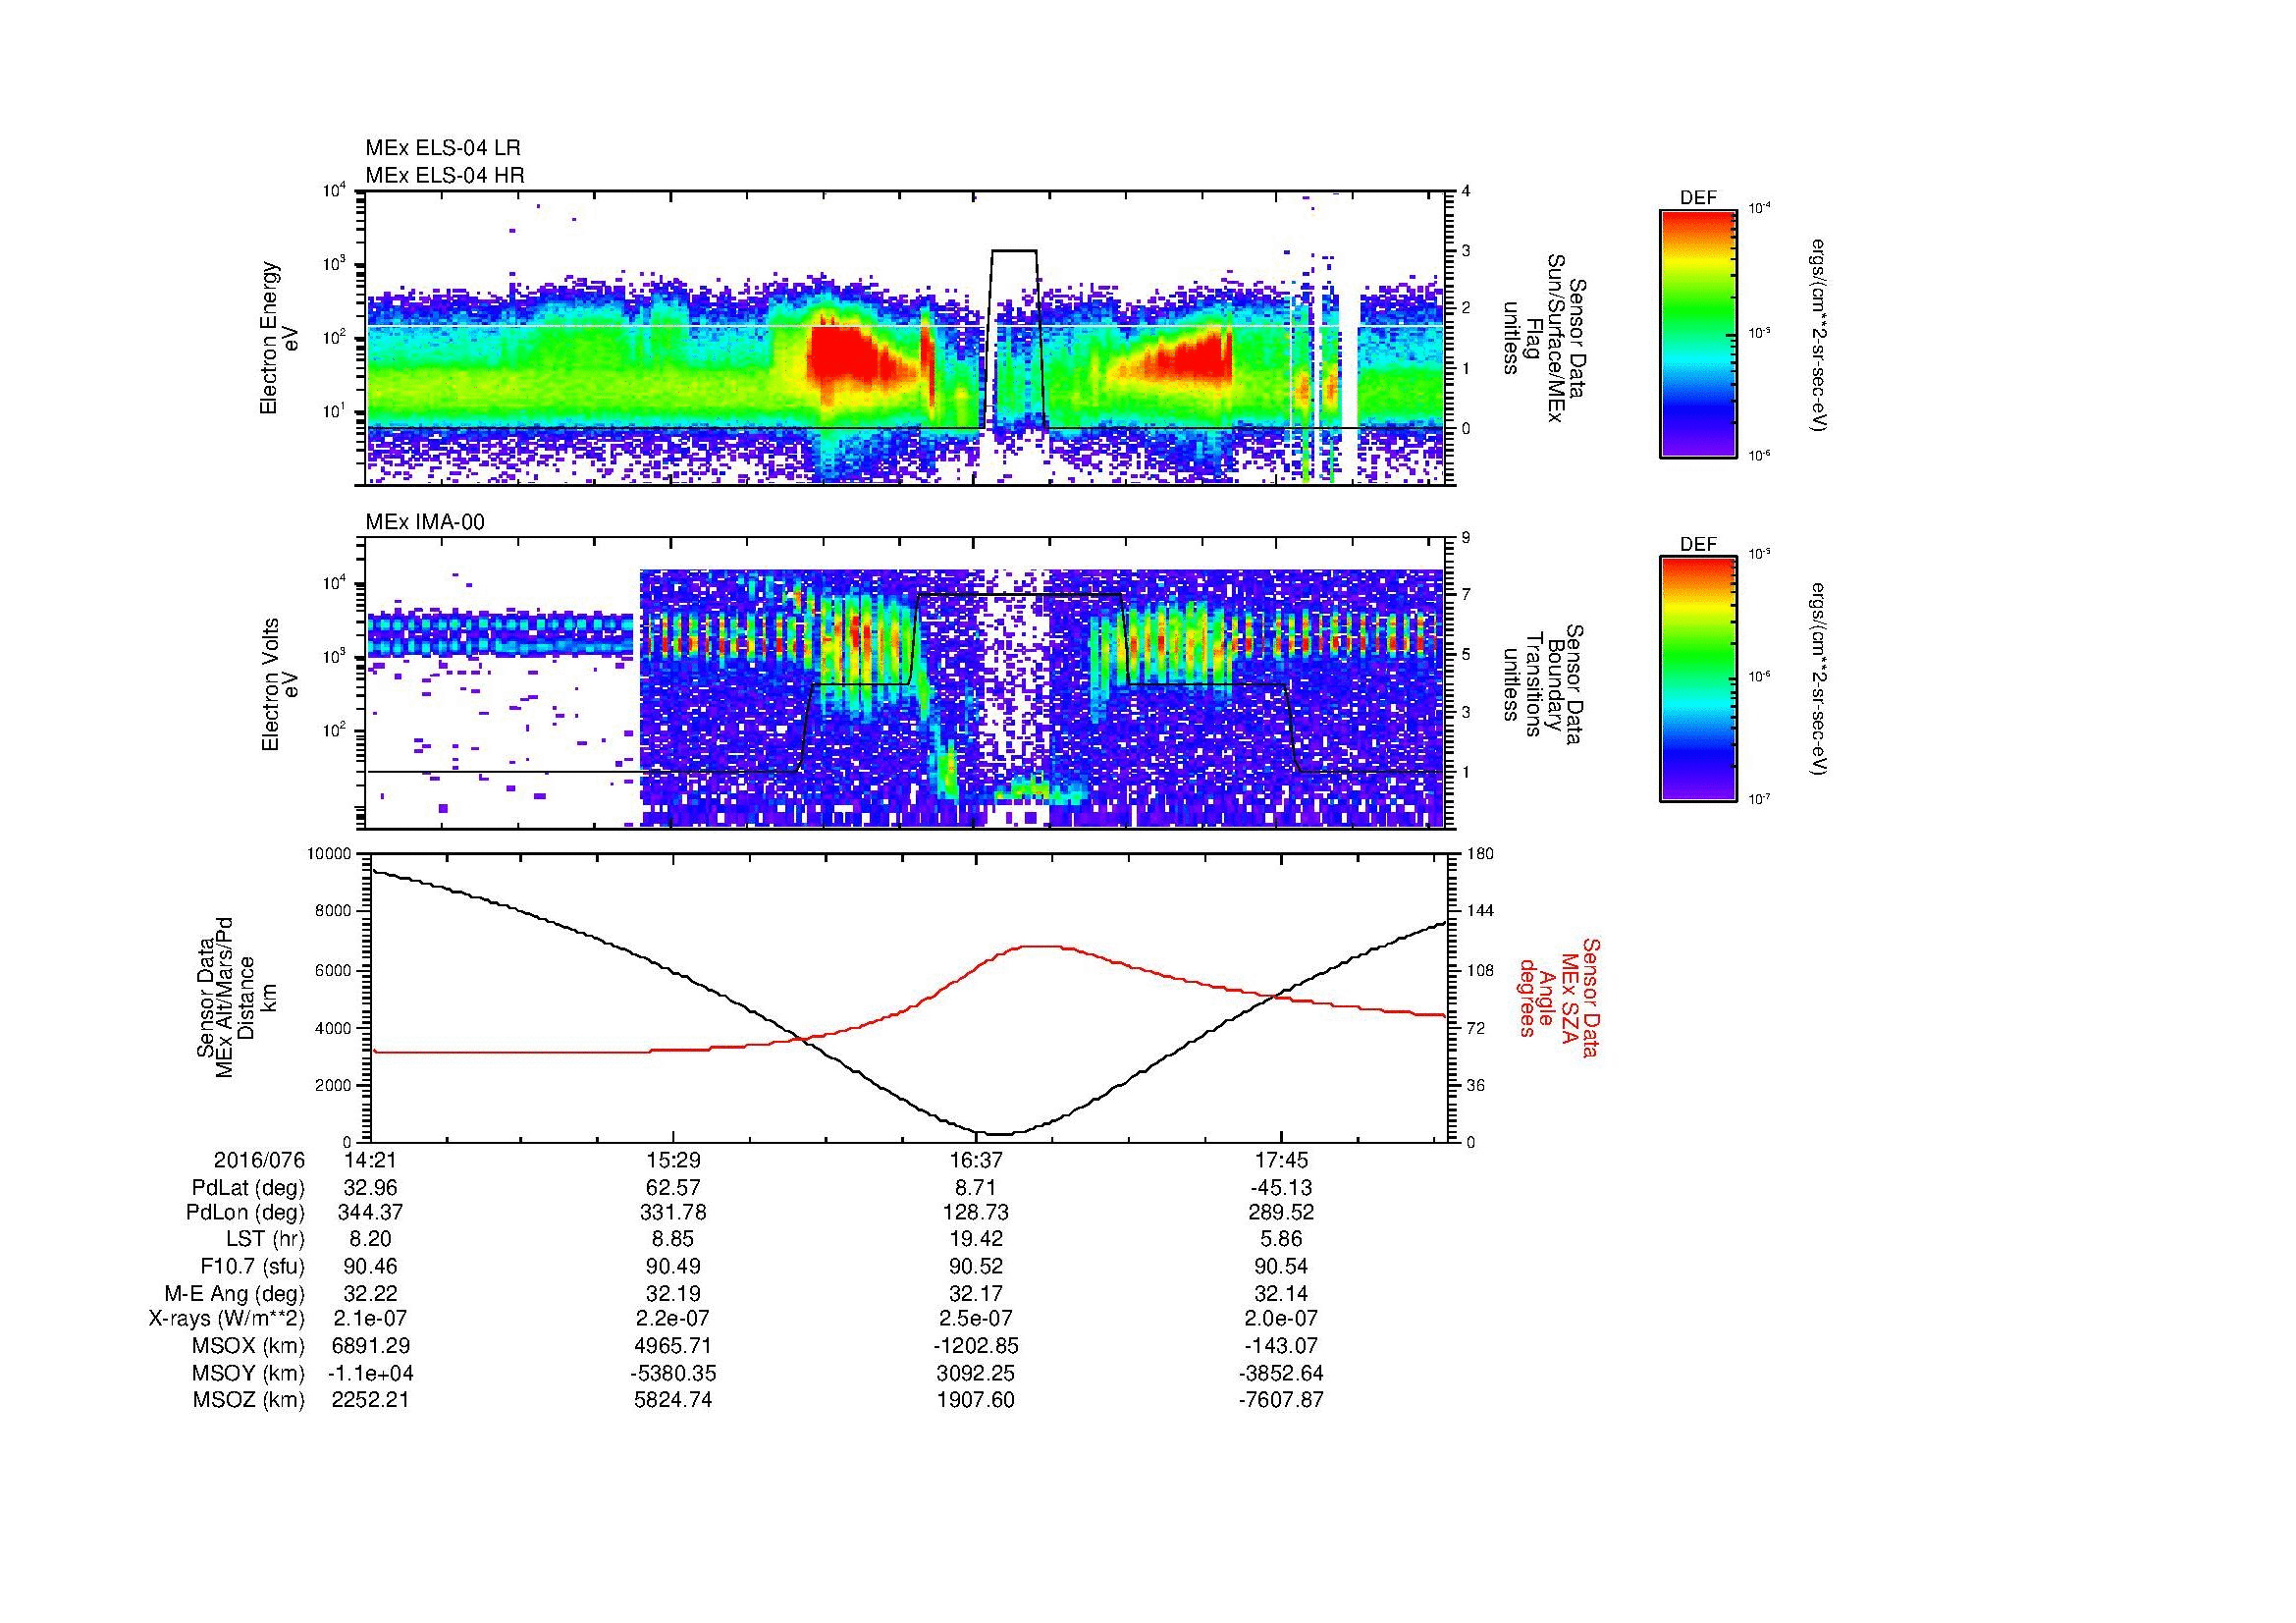The height and width of the screenshot is (1623, 2296).
Task: Click the MSOZ value '-7607.87'
Action: tap(1281, 1400)
